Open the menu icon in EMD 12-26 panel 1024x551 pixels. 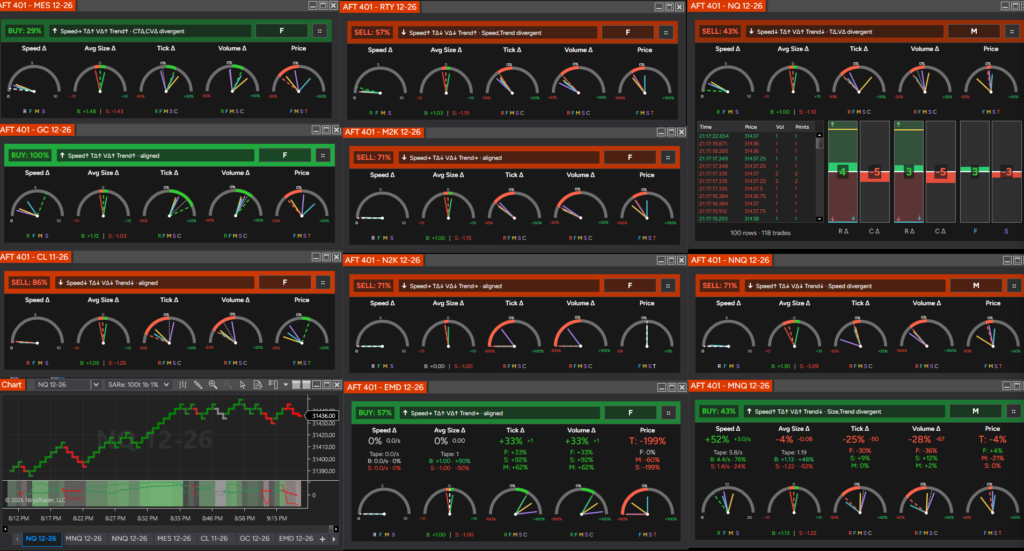(668, 413)
